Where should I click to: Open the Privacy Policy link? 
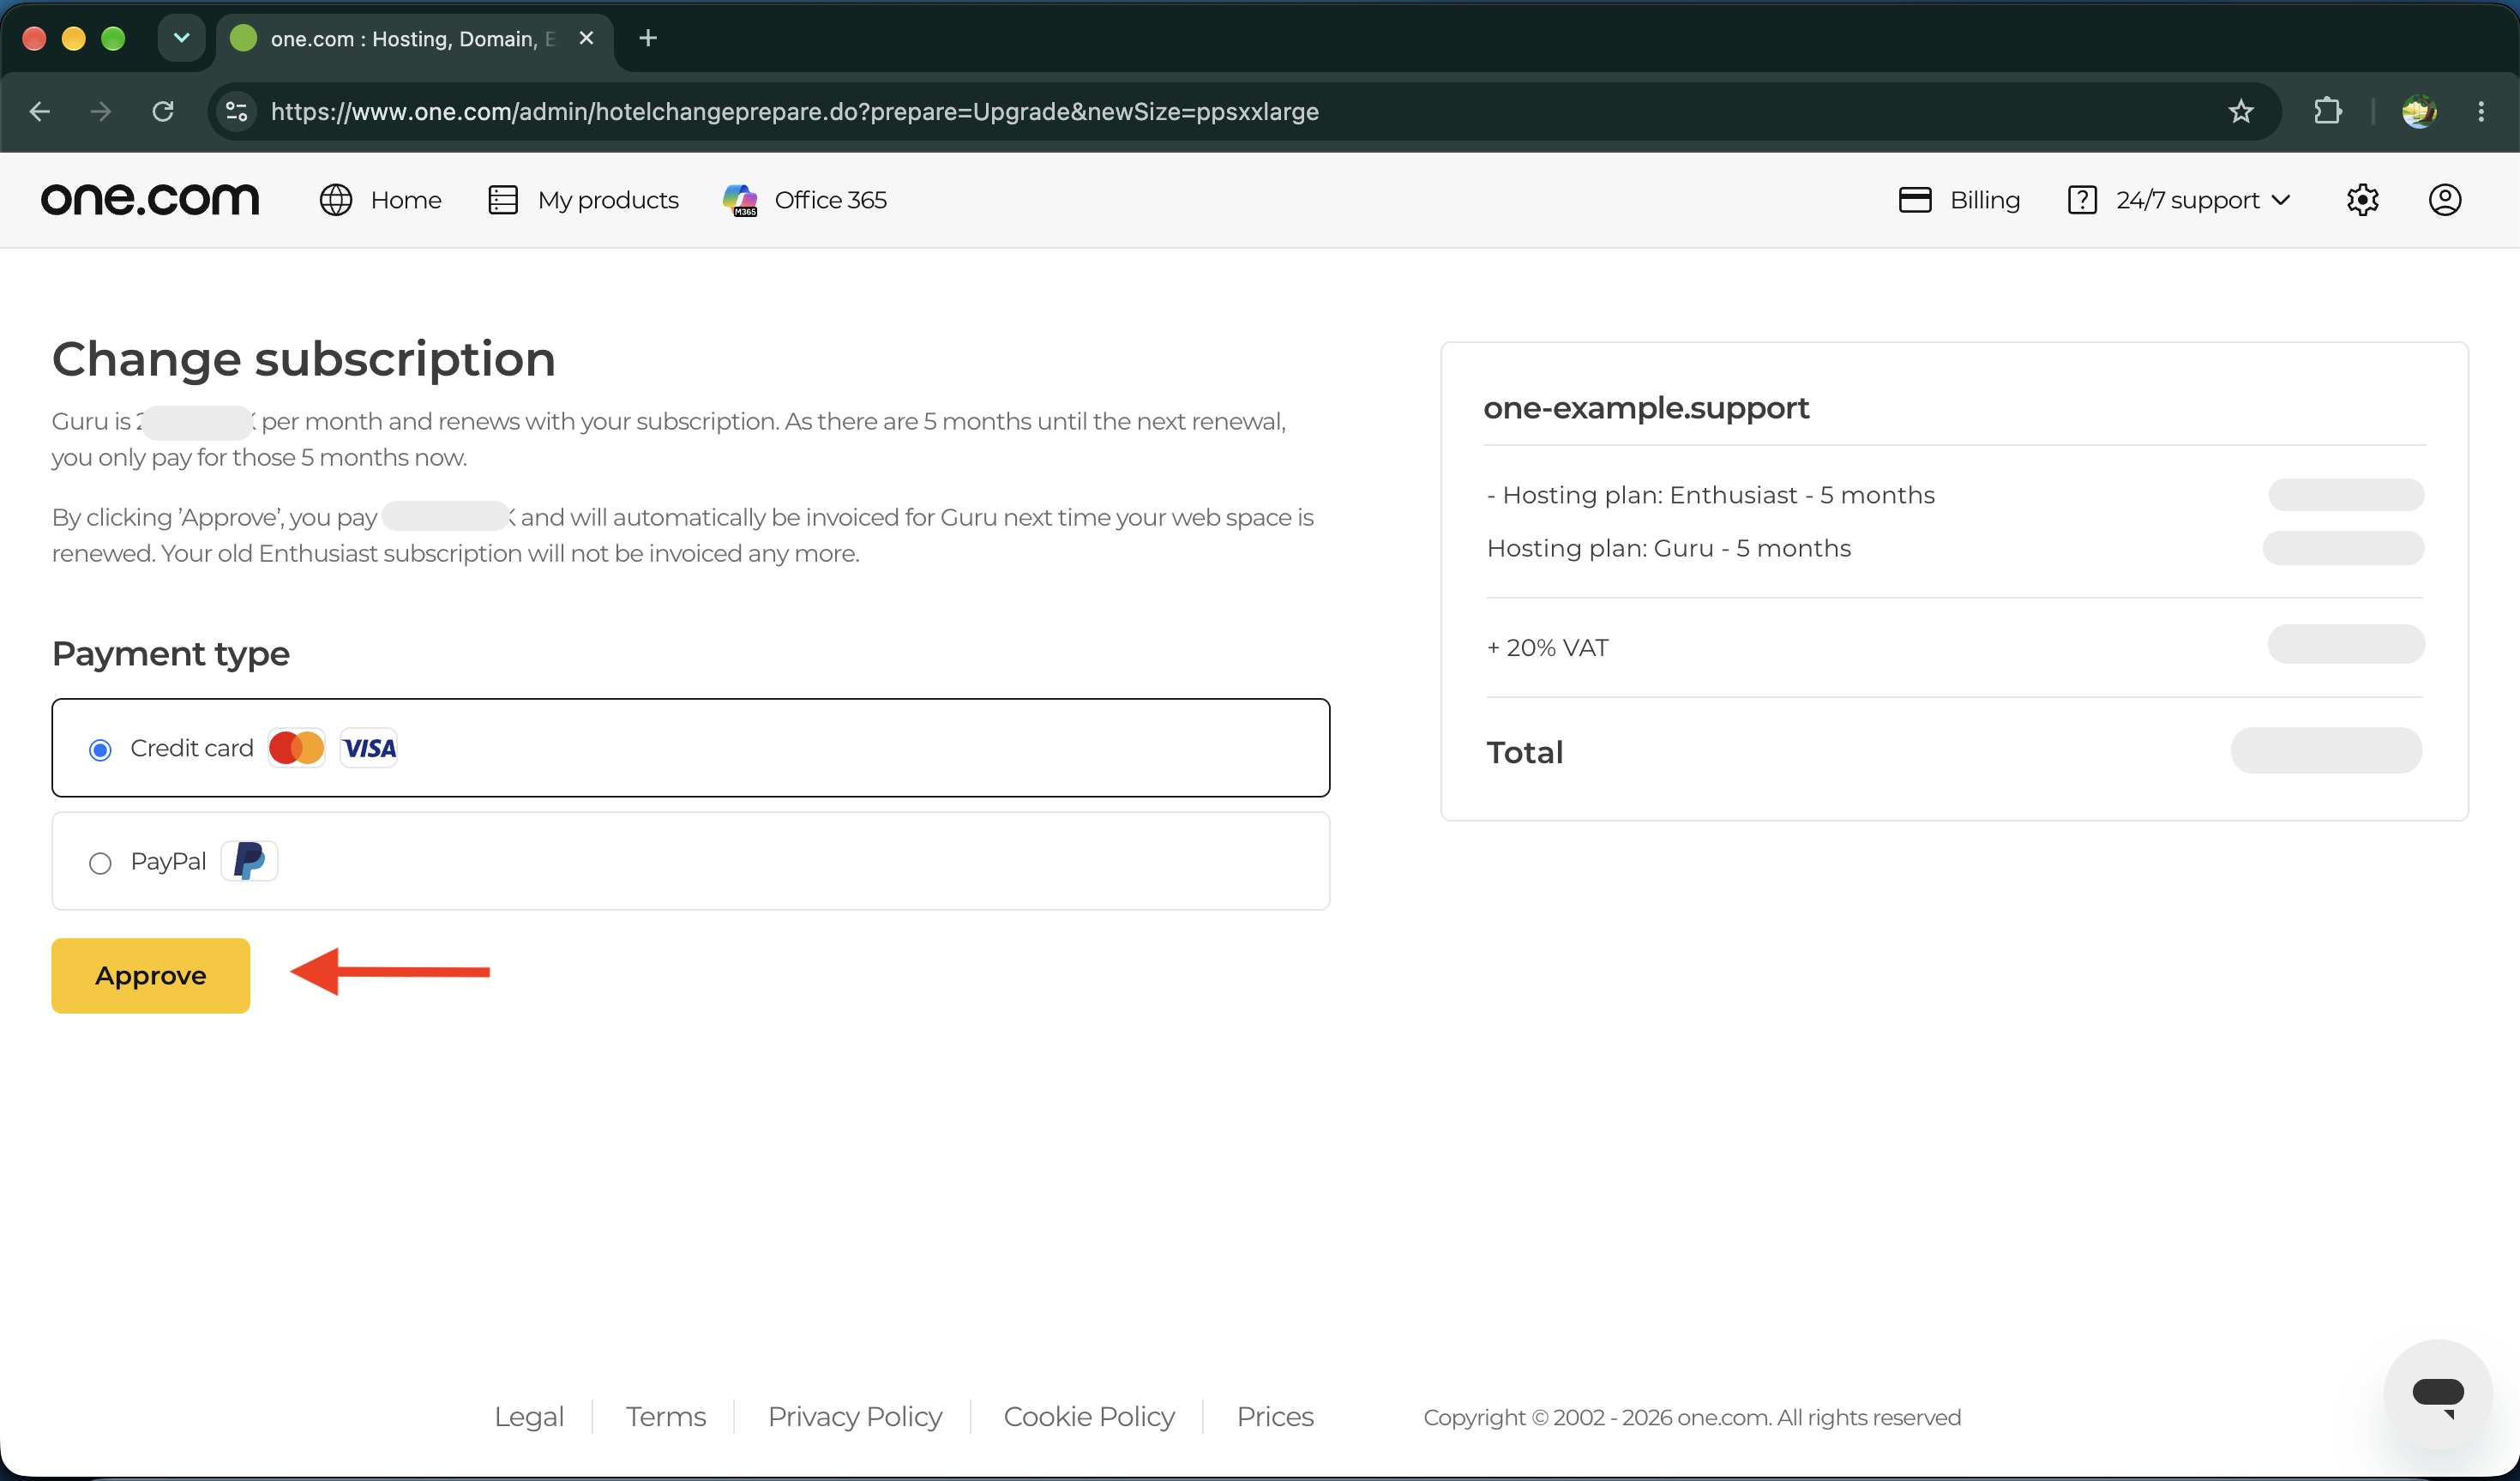point(855,1417)
